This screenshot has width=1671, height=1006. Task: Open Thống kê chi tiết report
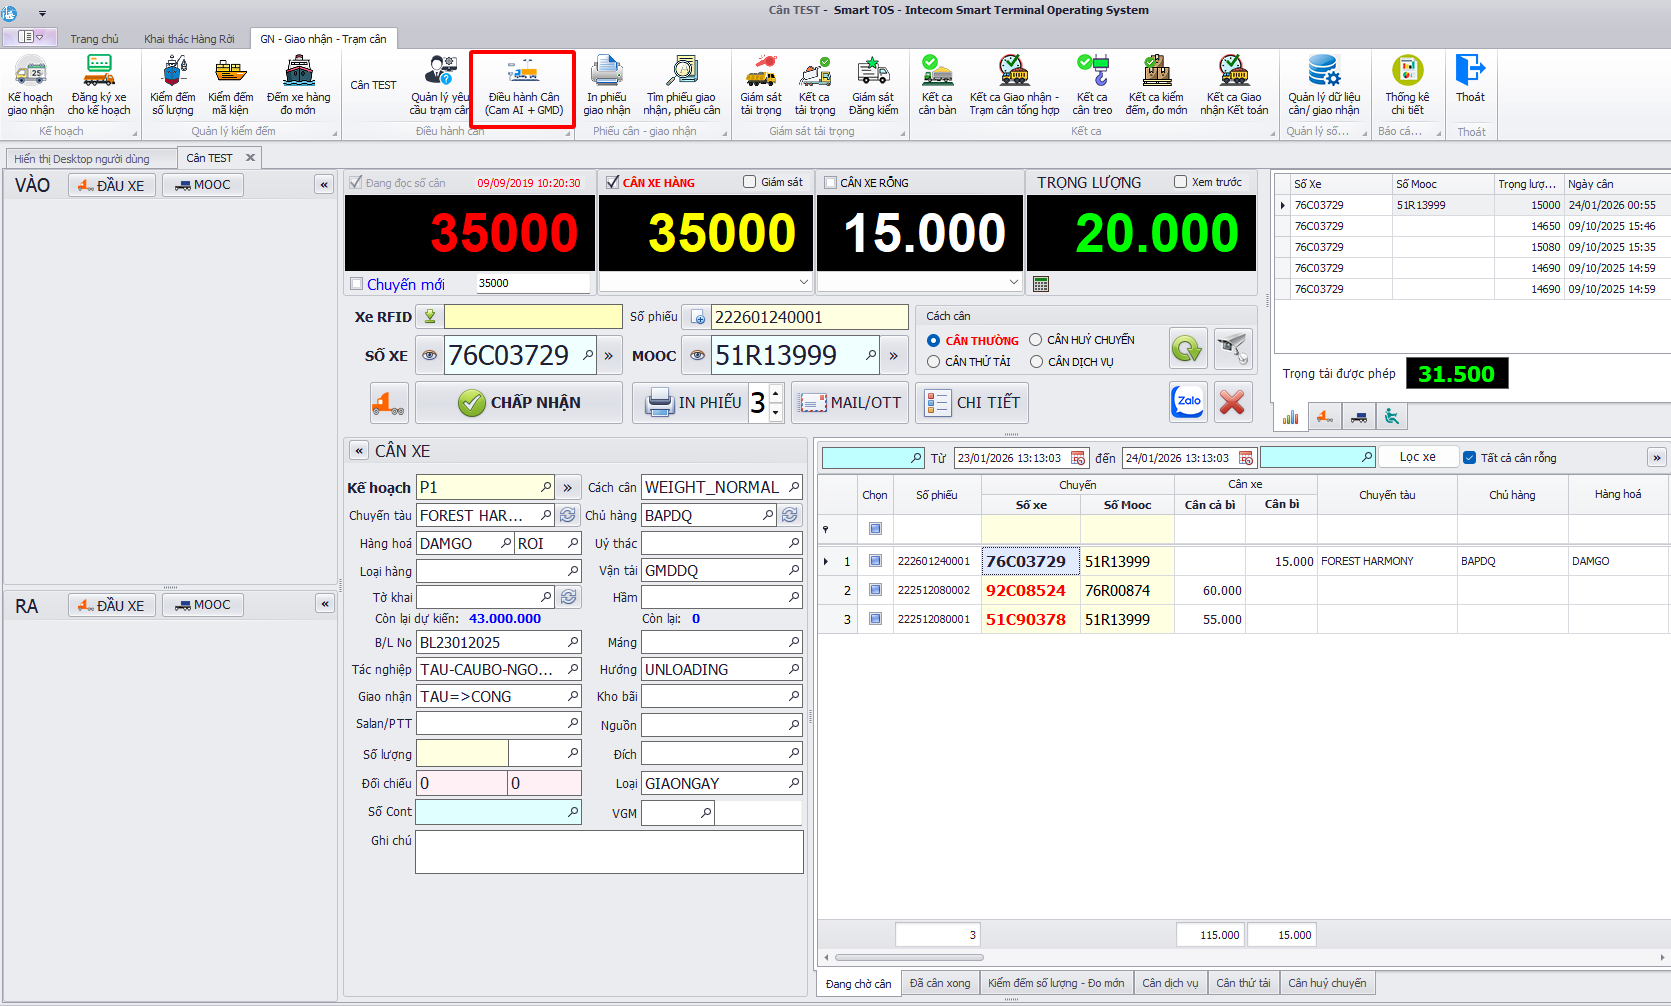(x=1407, y=87)
